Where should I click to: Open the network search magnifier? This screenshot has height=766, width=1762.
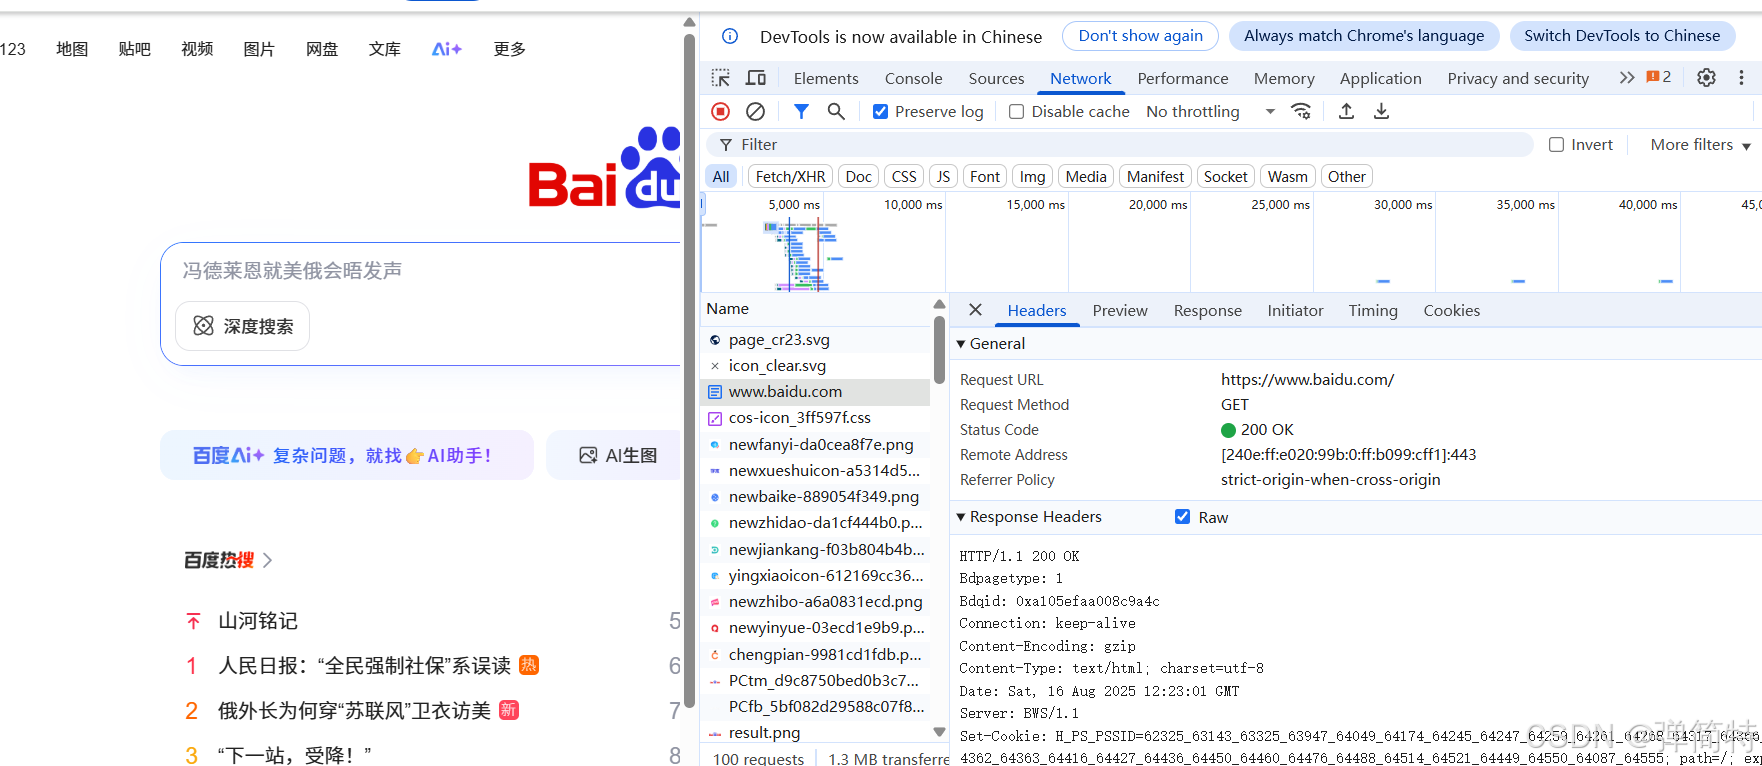[x=836, y=112]
